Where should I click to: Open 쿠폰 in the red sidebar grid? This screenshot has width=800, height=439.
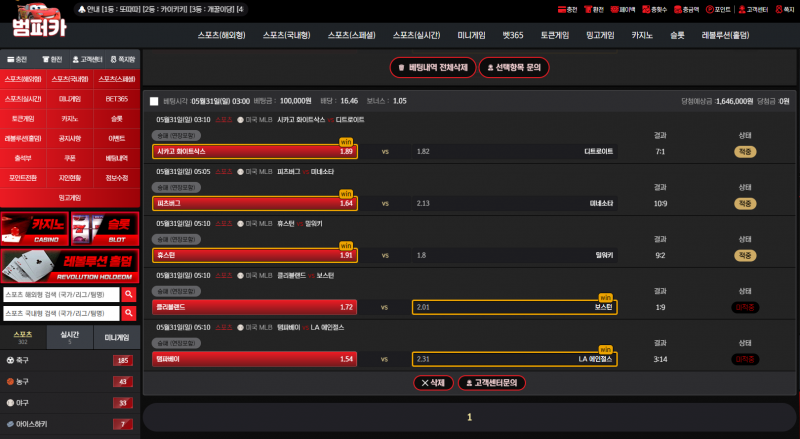point(70,158)
